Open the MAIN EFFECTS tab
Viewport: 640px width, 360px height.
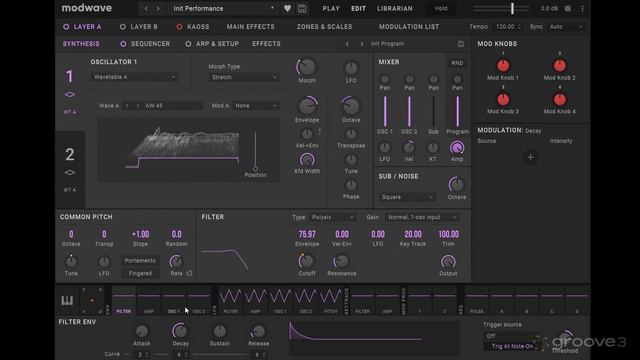point(251,27)
